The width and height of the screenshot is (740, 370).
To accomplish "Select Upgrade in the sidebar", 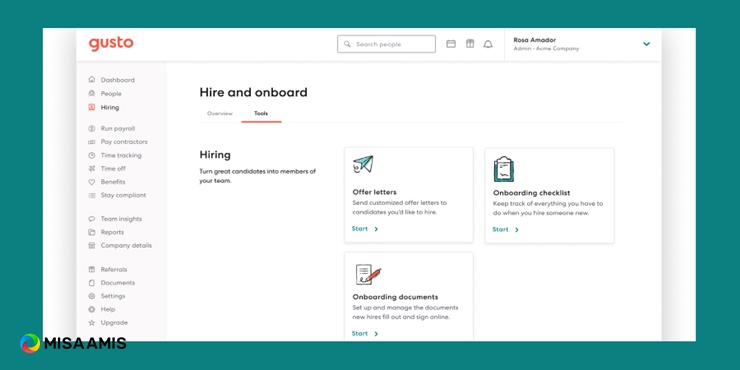I will [114, 323].
